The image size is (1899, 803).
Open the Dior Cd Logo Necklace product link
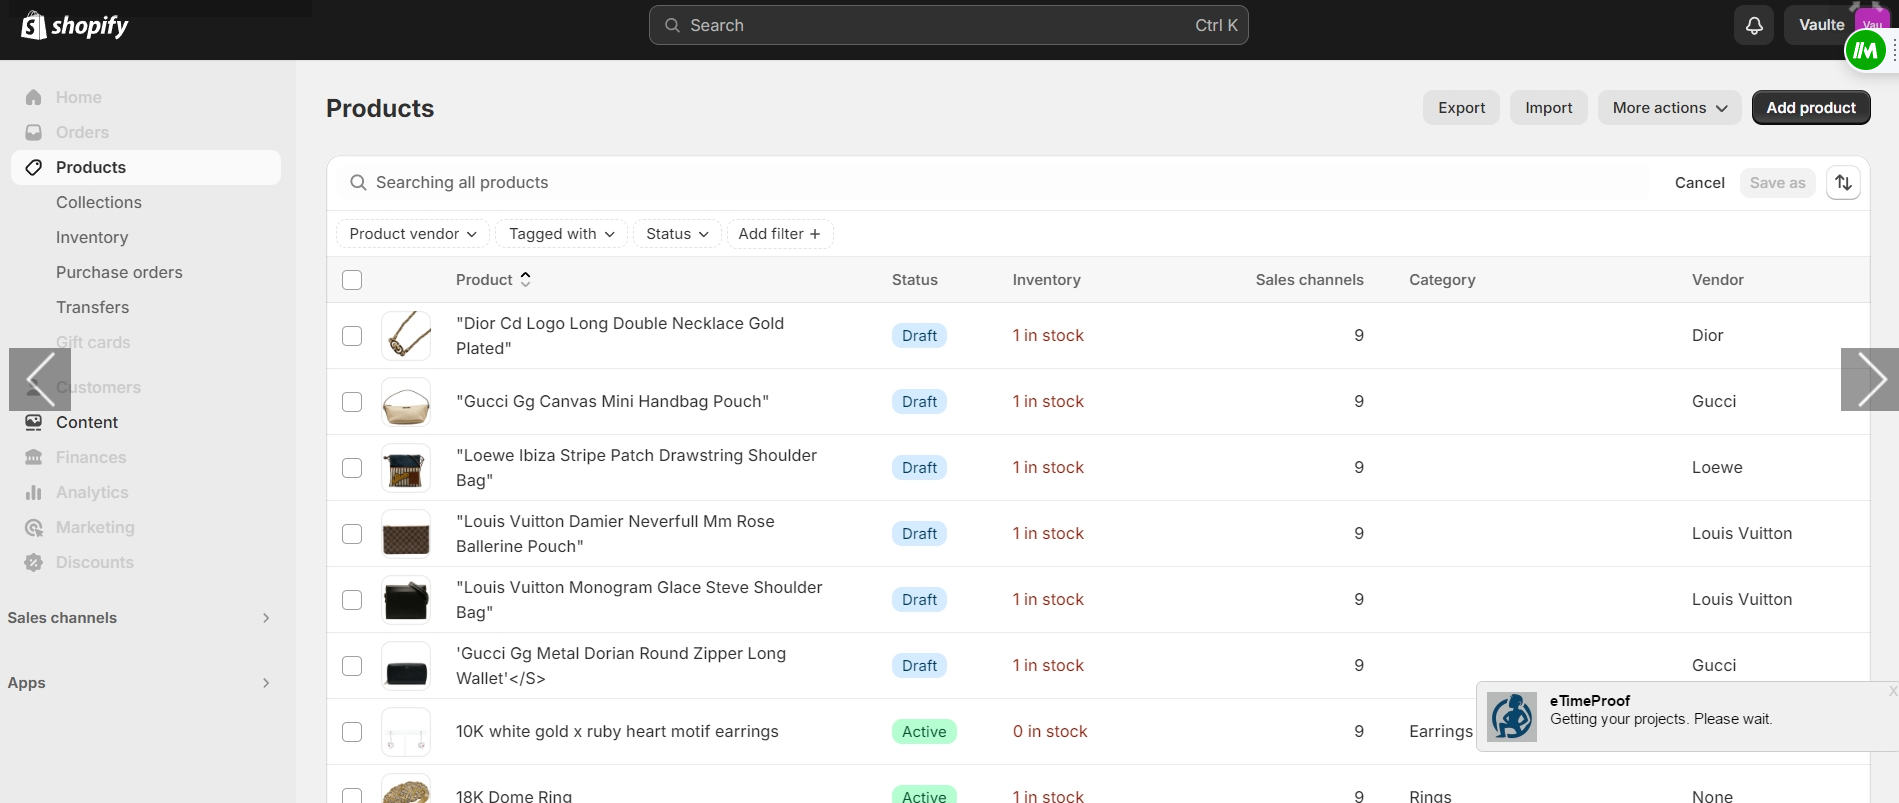620,336
